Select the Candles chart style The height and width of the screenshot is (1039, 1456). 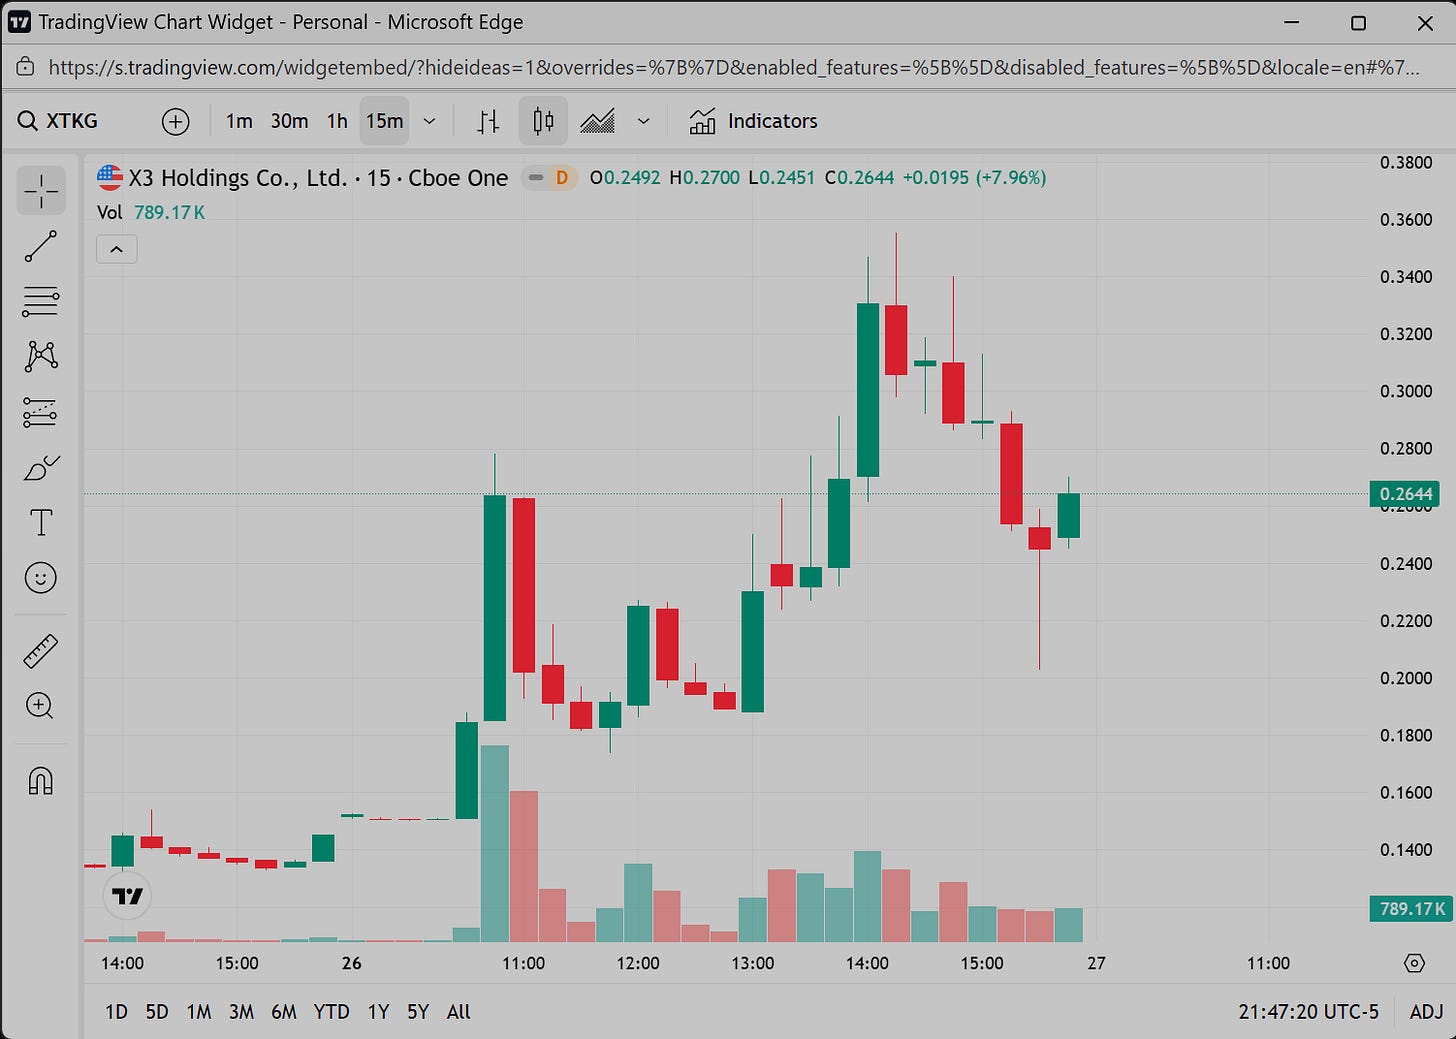pos(543,121)
